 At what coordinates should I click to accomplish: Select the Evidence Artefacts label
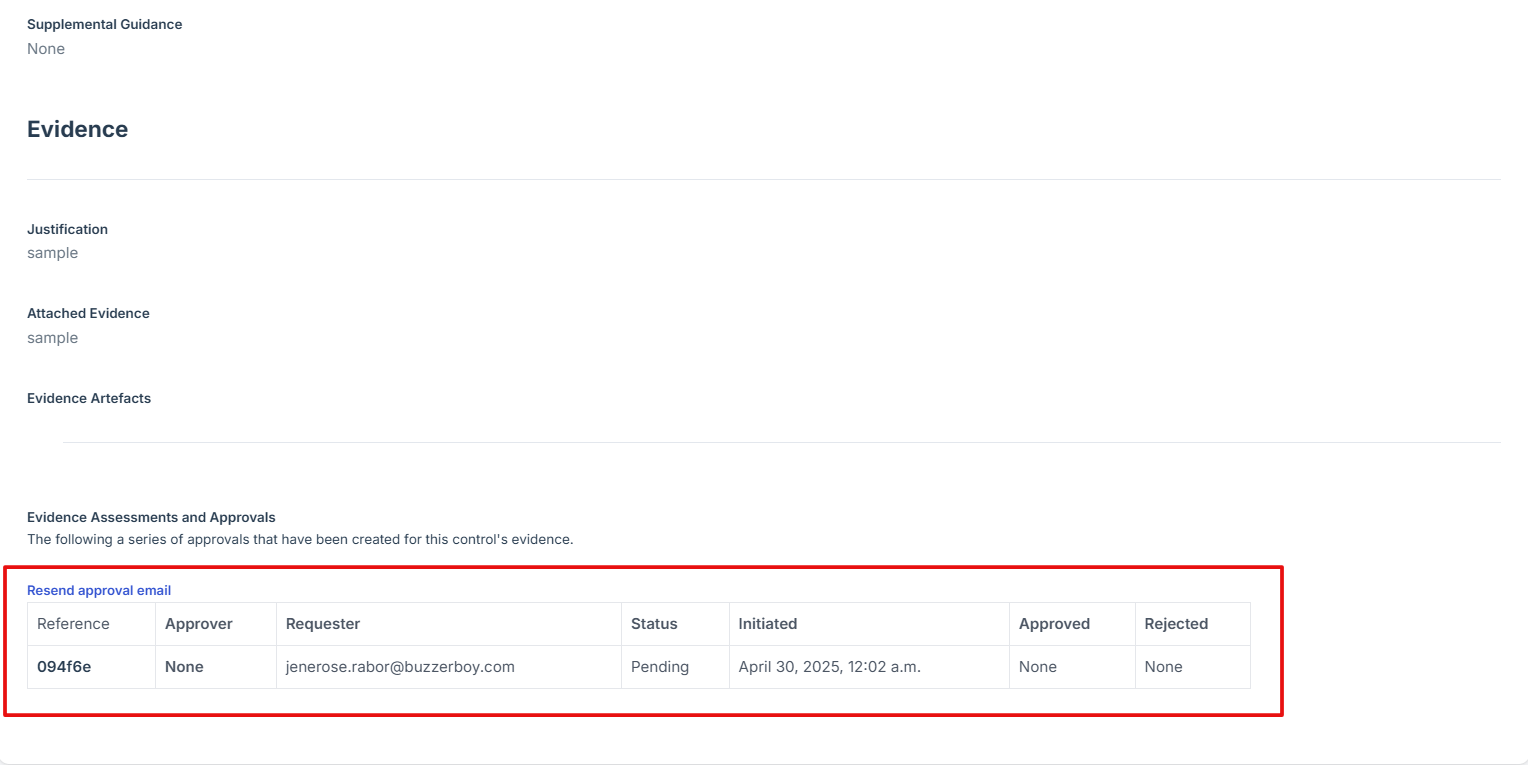(x=89, y=398)
